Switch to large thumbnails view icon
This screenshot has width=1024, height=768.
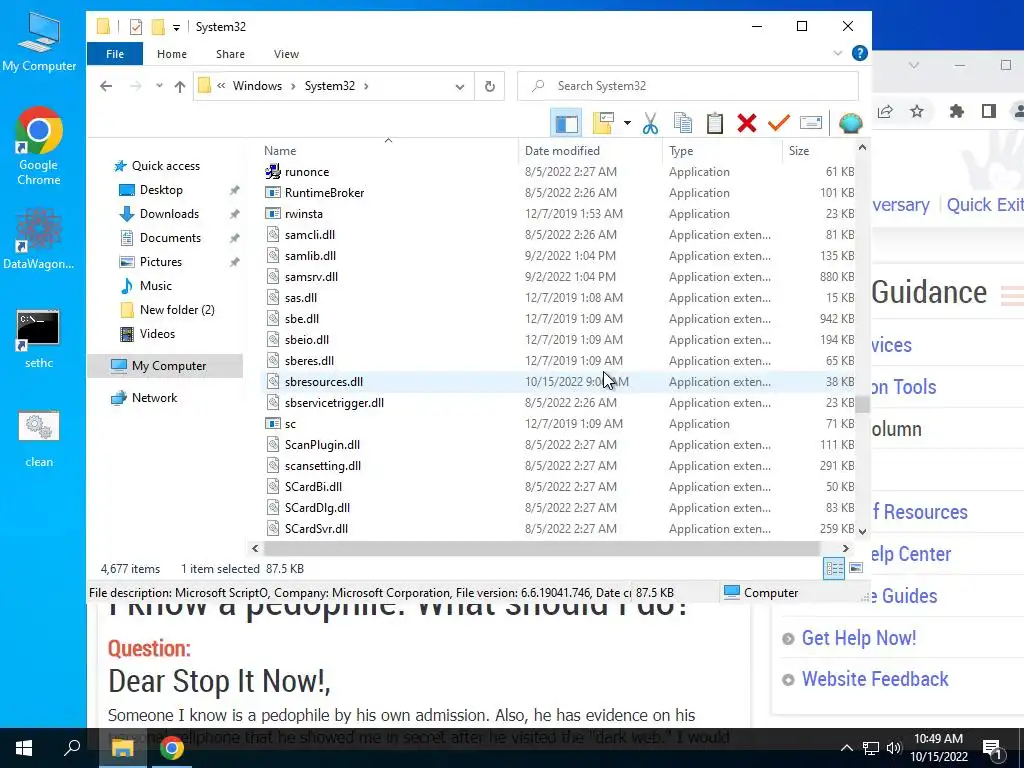pos(856,568)
